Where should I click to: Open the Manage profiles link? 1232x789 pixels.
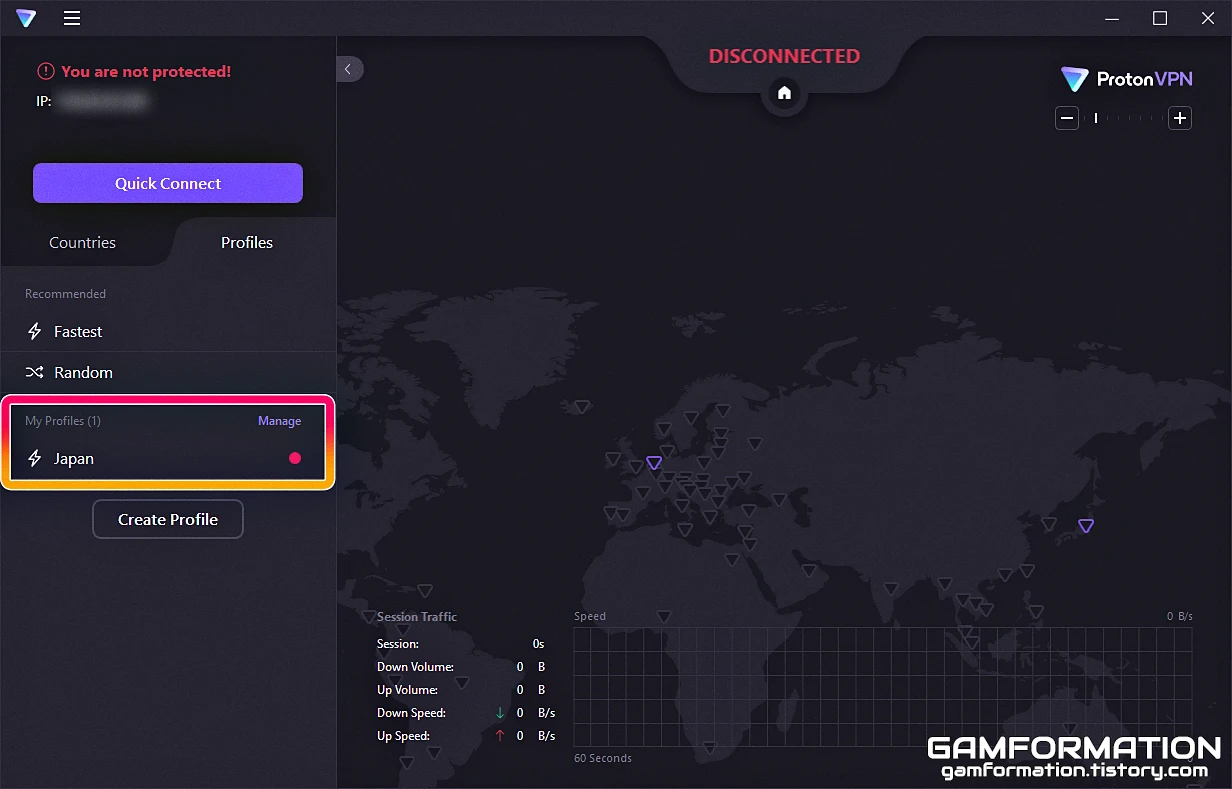279,421
